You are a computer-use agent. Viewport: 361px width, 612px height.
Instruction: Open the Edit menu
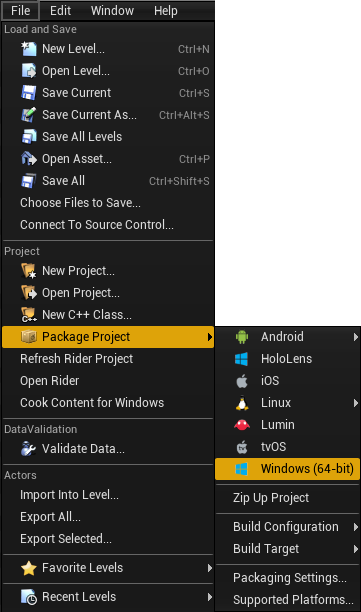[60, 11]
